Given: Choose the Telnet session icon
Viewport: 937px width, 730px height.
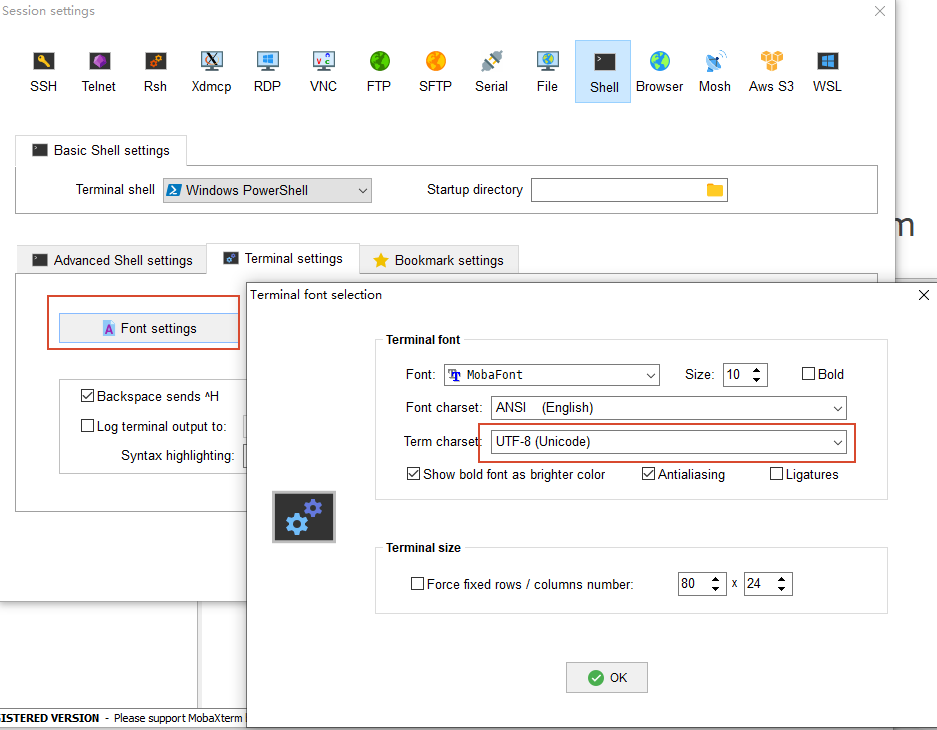Looking at the screenshot, I should 99,72.
